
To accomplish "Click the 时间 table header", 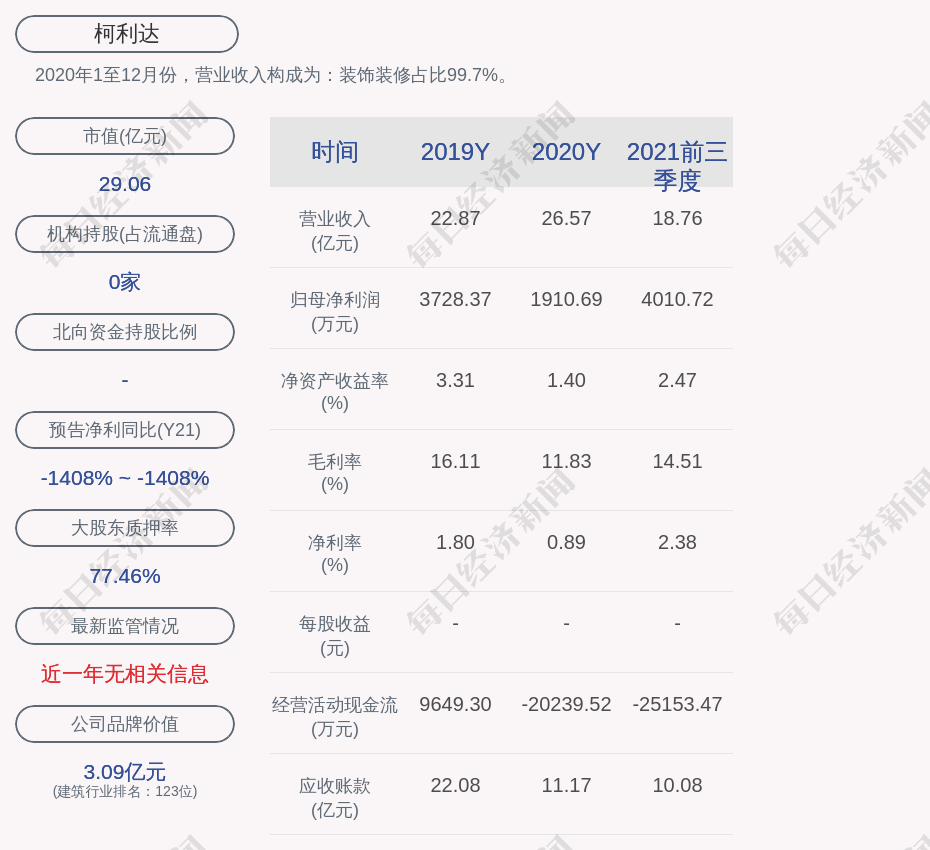I will click(335, 152).
